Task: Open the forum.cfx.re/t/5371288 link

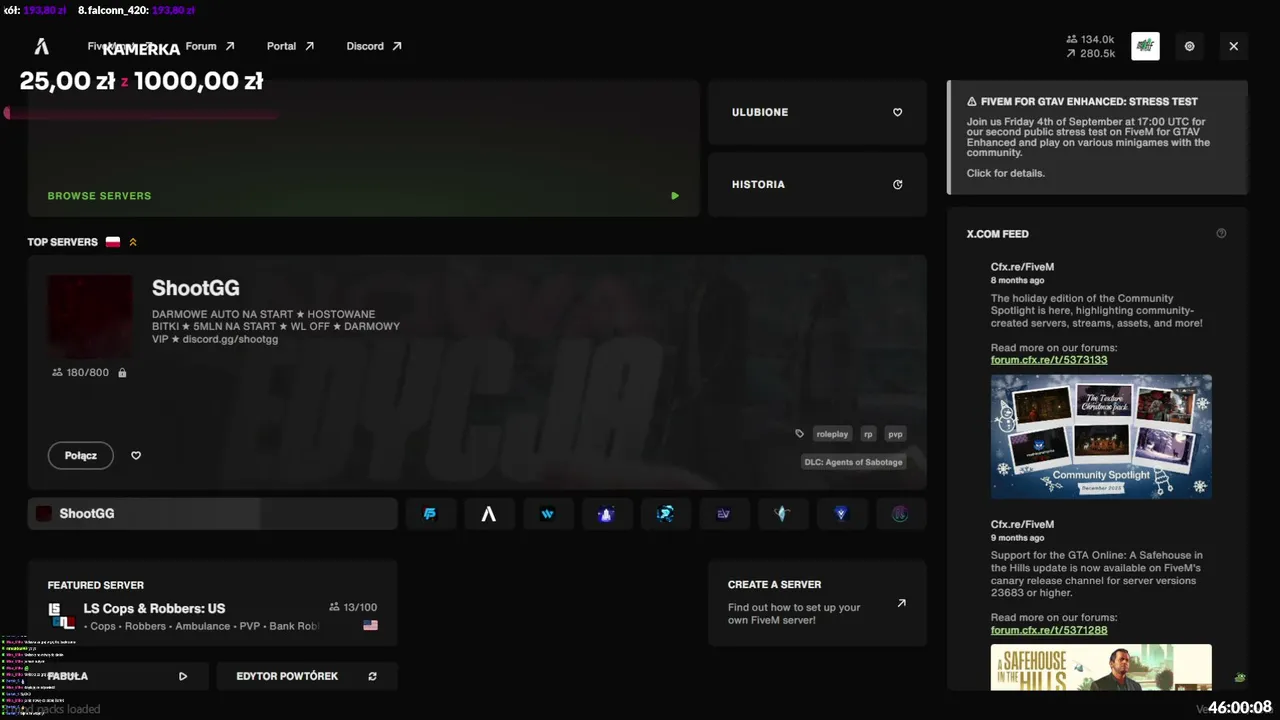Action: pos(1049,630)
